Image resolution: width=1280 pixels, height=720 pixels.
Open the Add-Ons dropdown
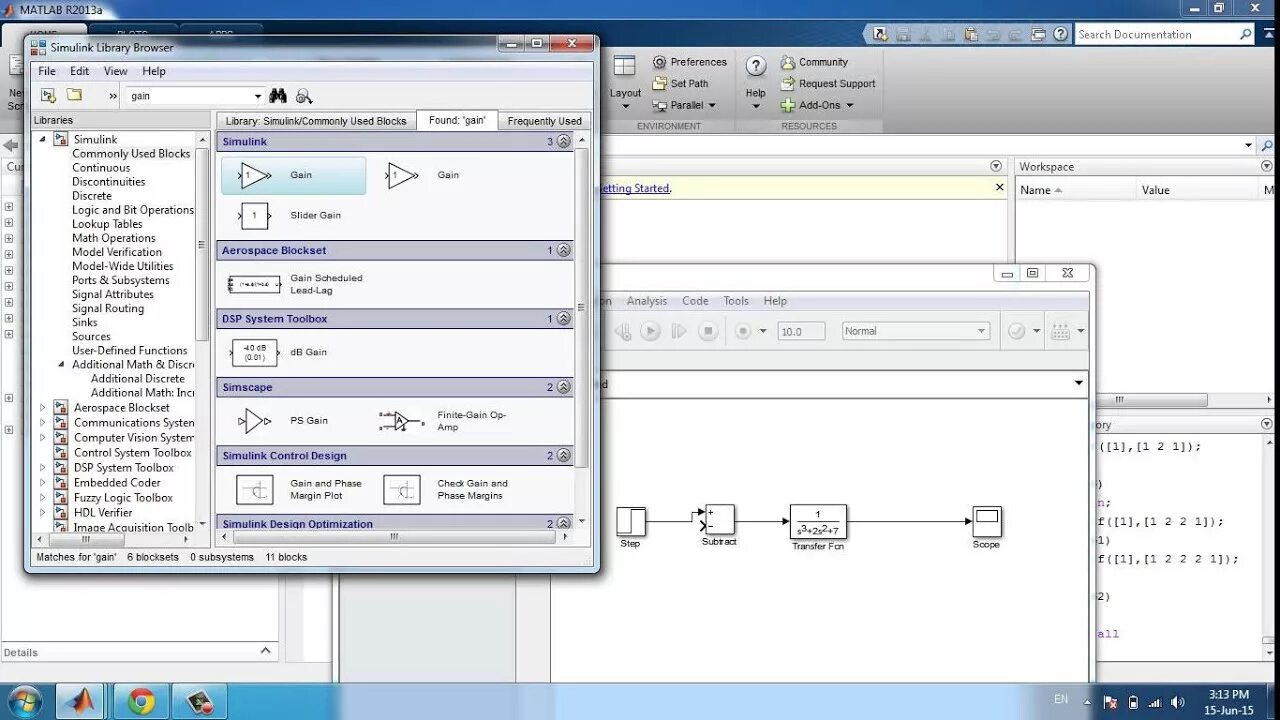point(850,105)
